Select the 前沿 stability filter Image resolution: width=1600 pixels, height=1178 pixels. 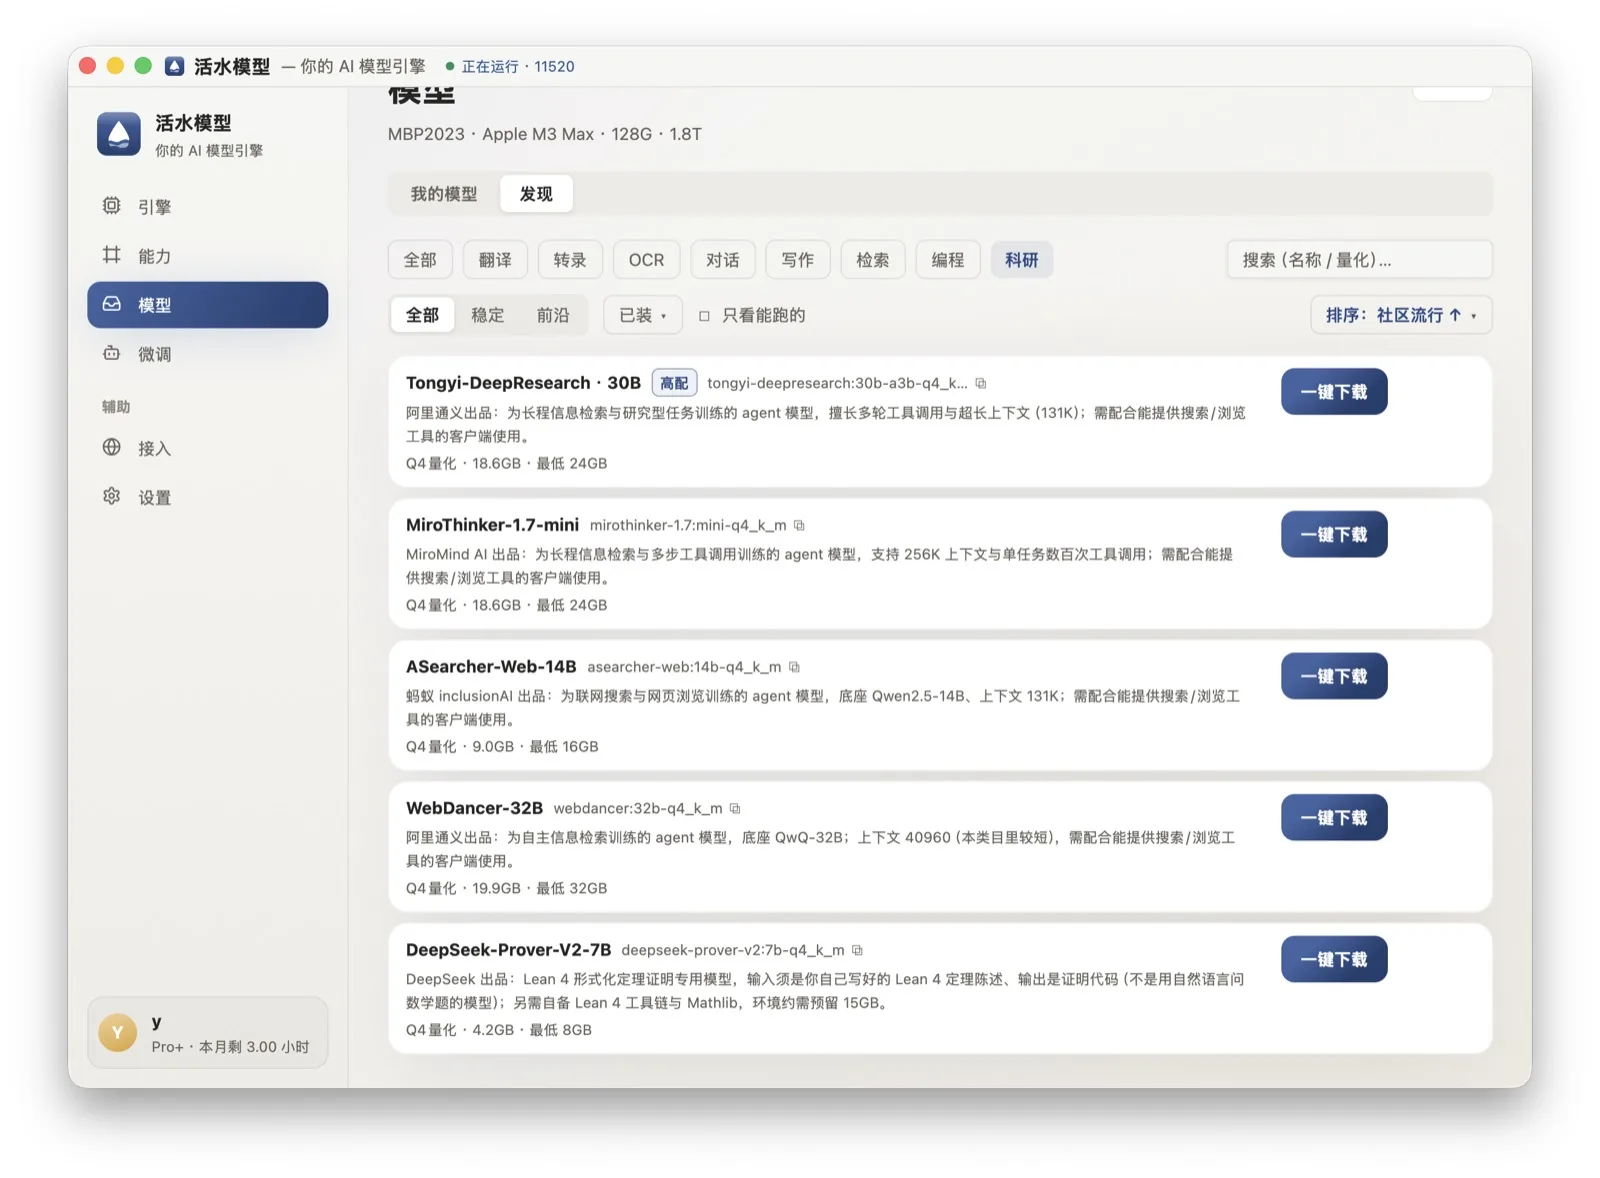(552, 315)
